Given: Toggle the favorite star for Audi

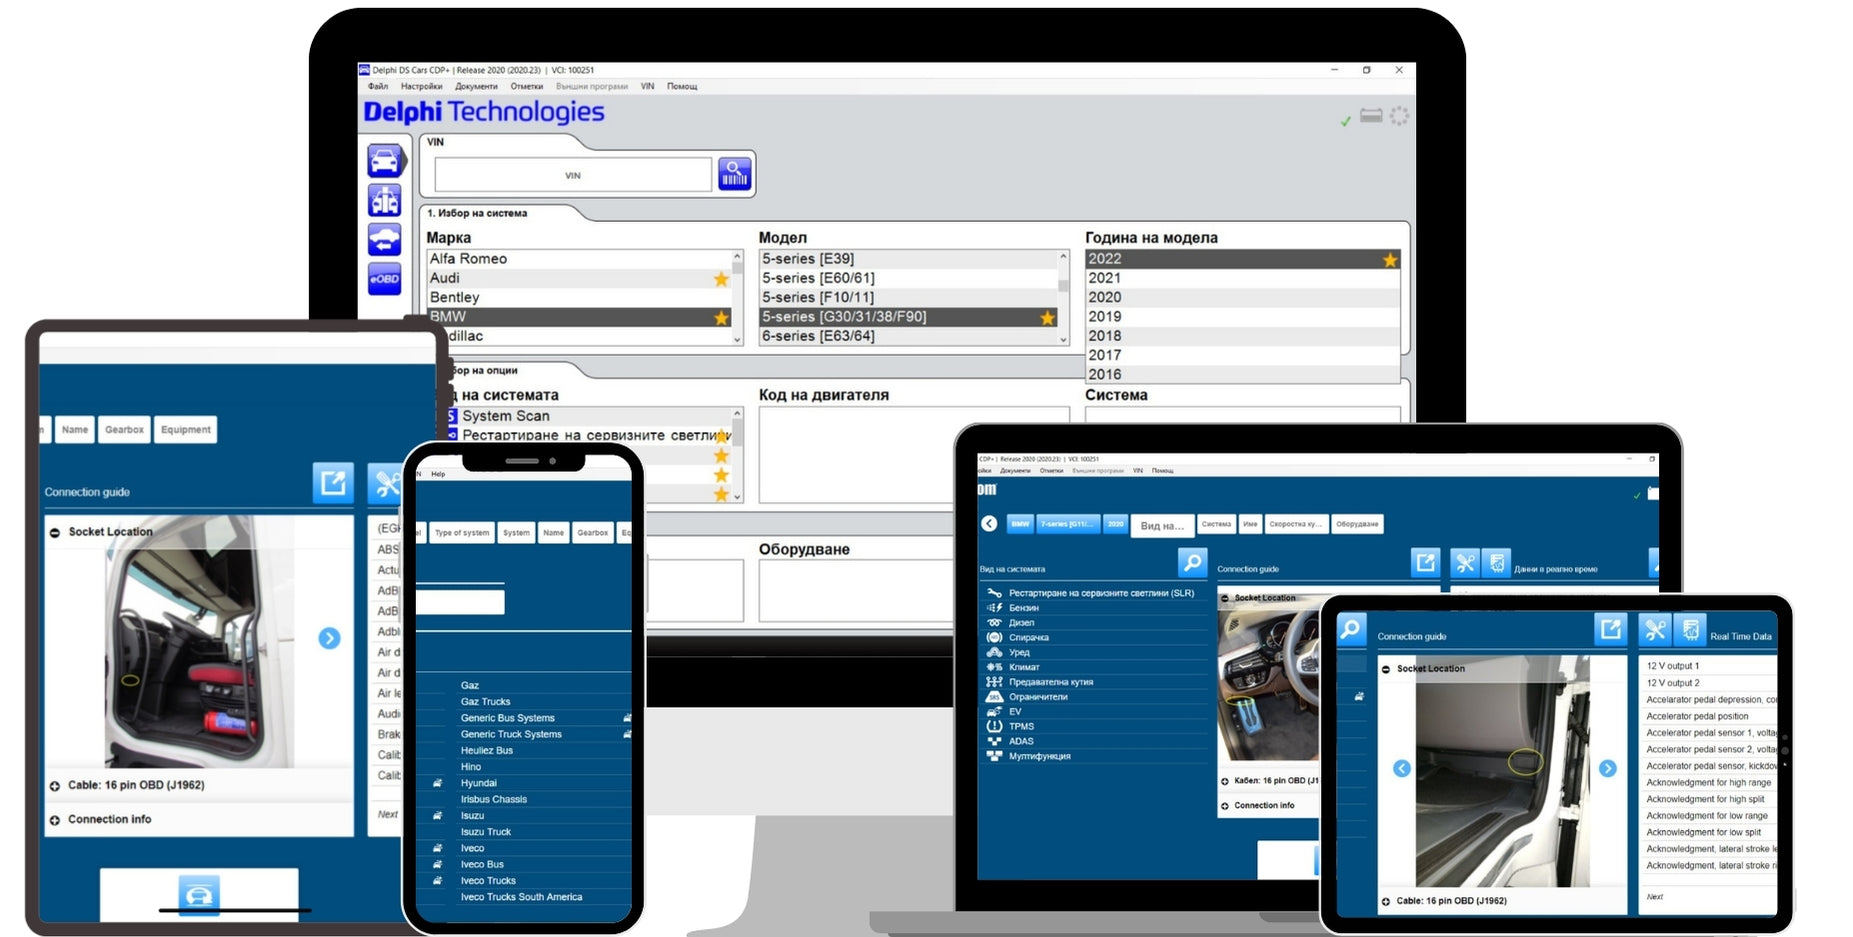Looking at the screenshot, I should point(720,279).
